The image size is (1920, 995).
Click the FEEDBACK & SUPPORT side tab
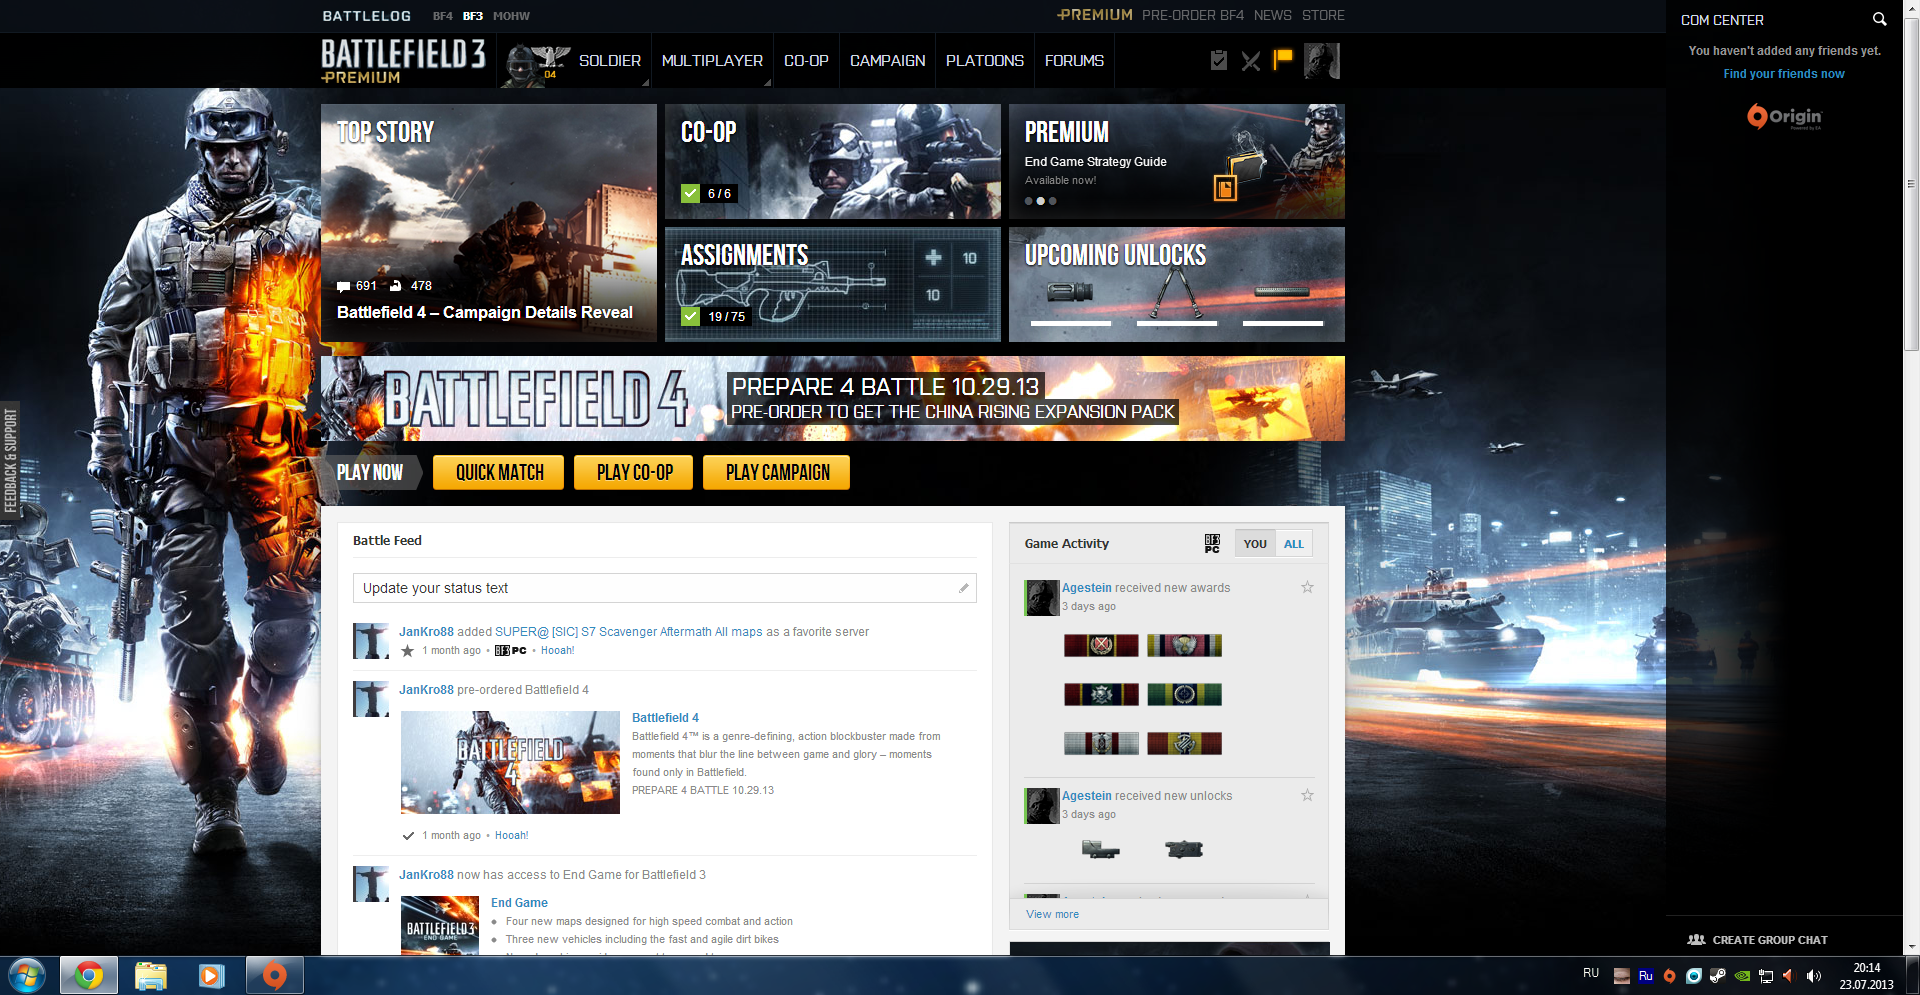click(11, 460)
